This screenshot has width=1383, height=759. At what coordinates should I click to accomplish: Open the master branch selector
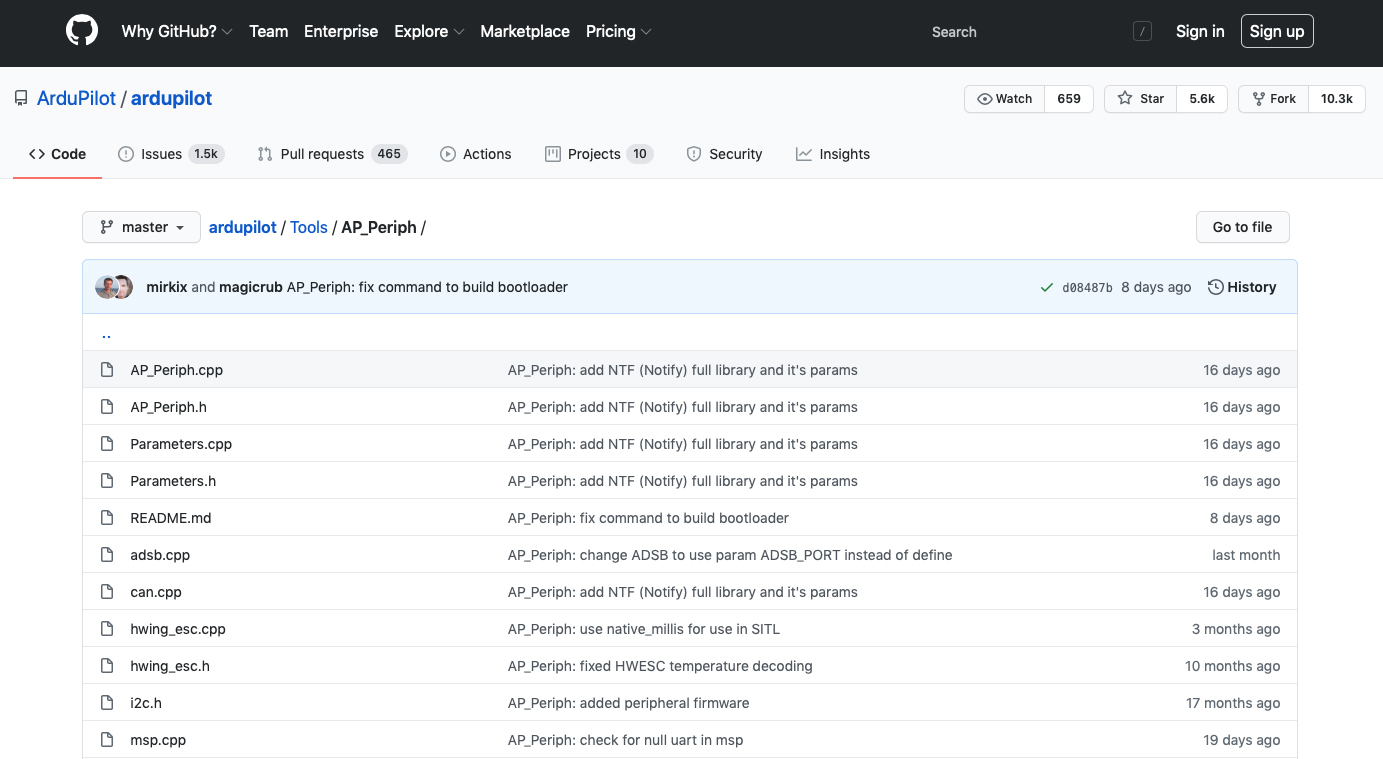[x=141, y=227]
